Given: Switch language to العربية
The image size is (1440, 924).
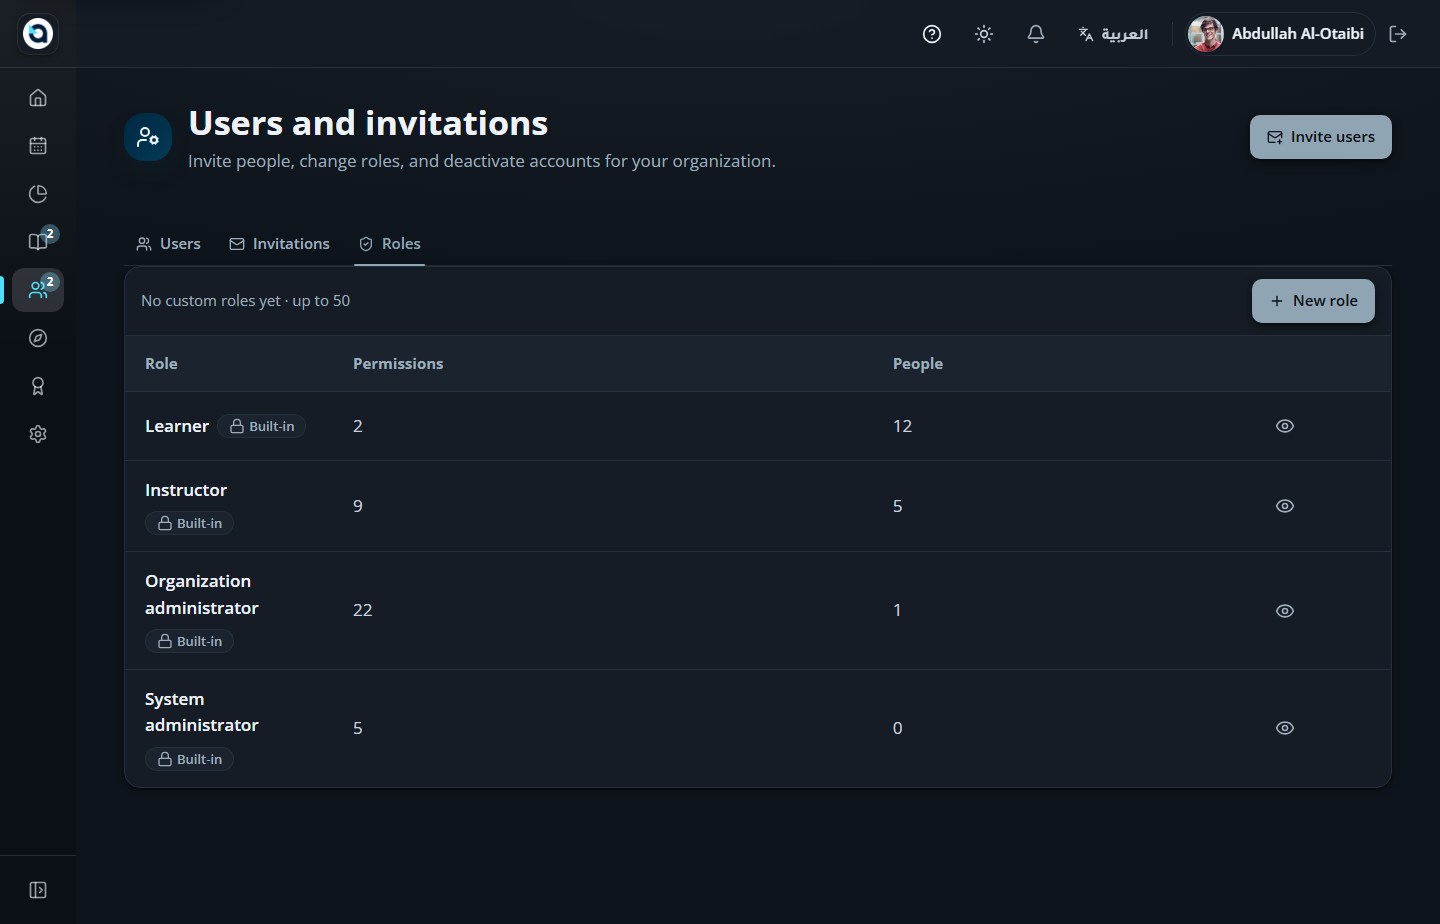Looking at the screenshot, I should point(1113,34).
